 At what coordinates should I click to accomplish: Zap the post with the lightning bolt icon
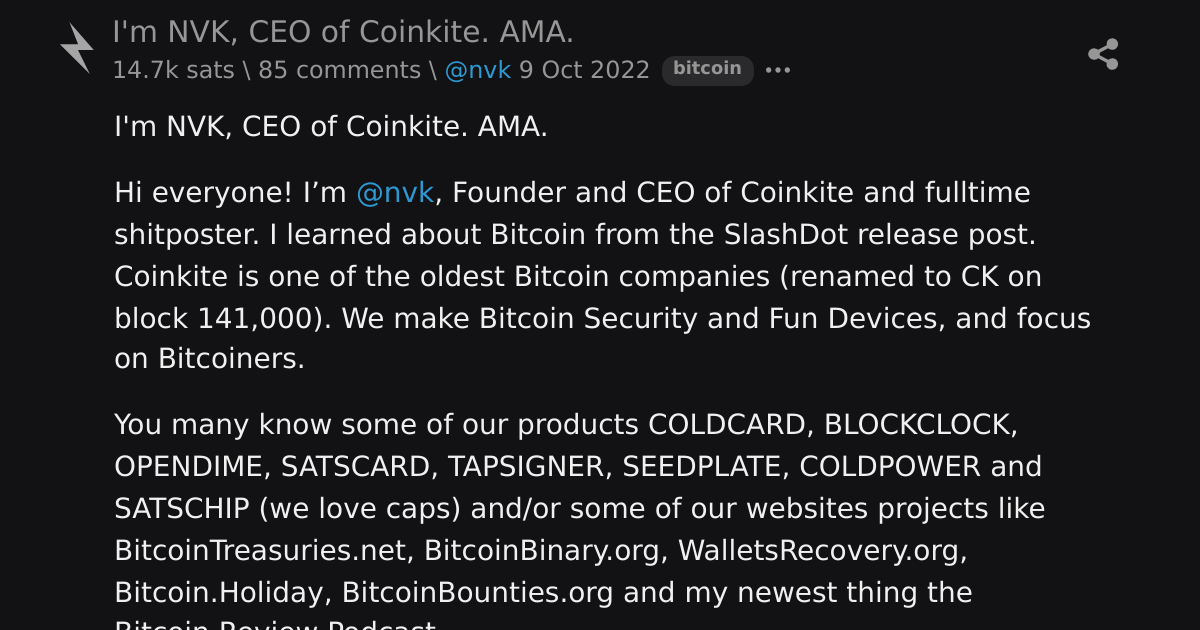(77, 48)
